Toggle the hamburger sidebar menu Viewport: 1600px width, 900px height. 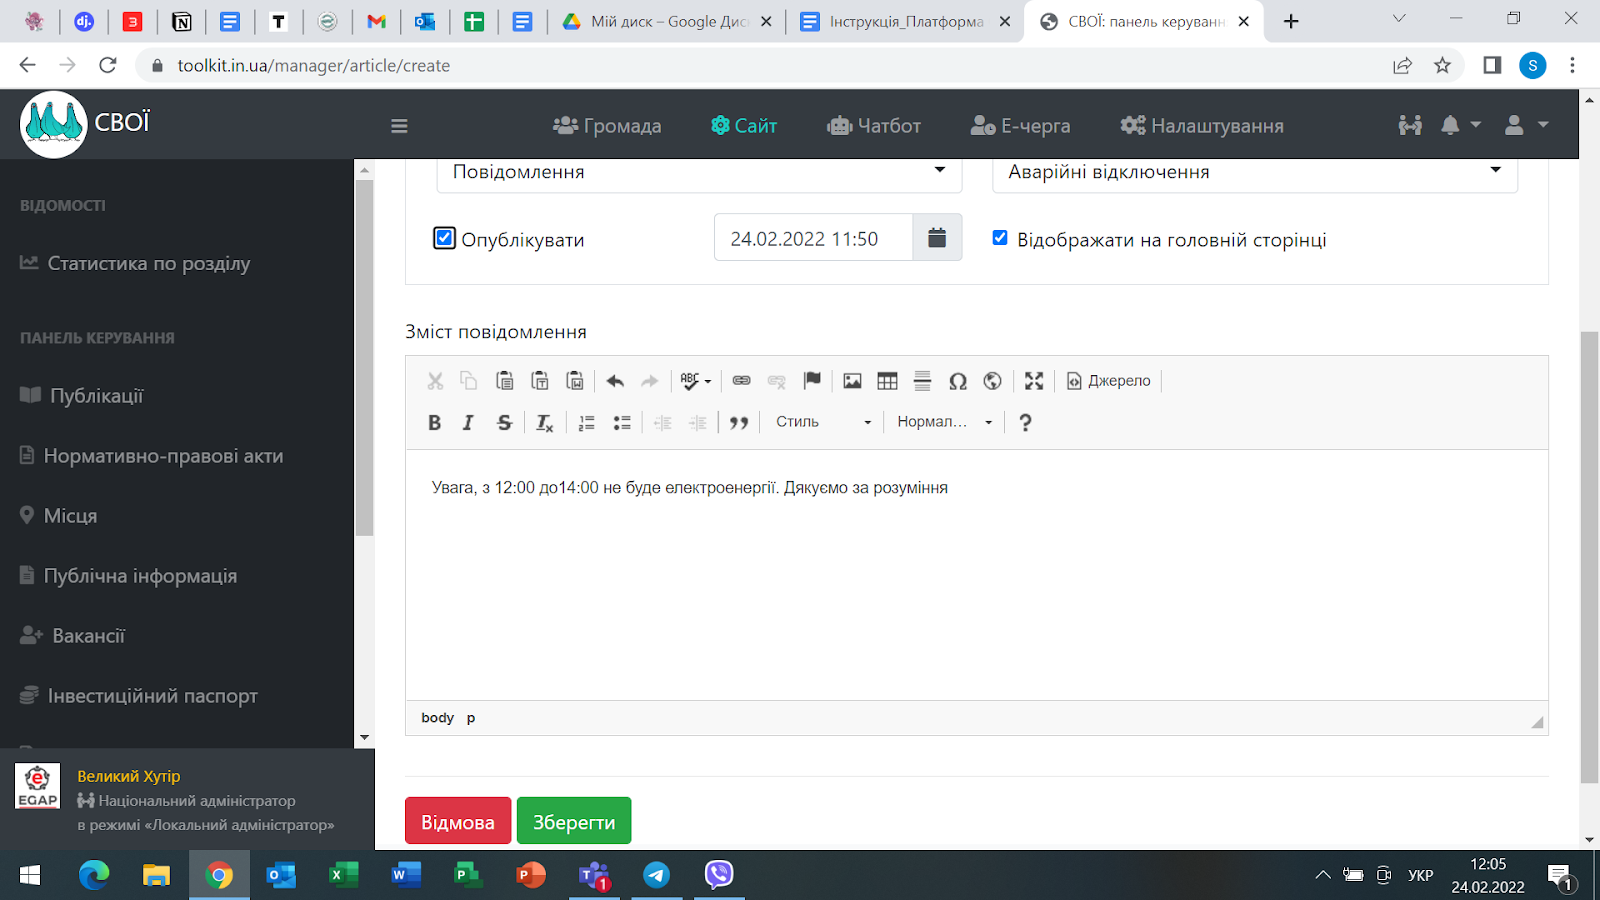tap(399, 126)
